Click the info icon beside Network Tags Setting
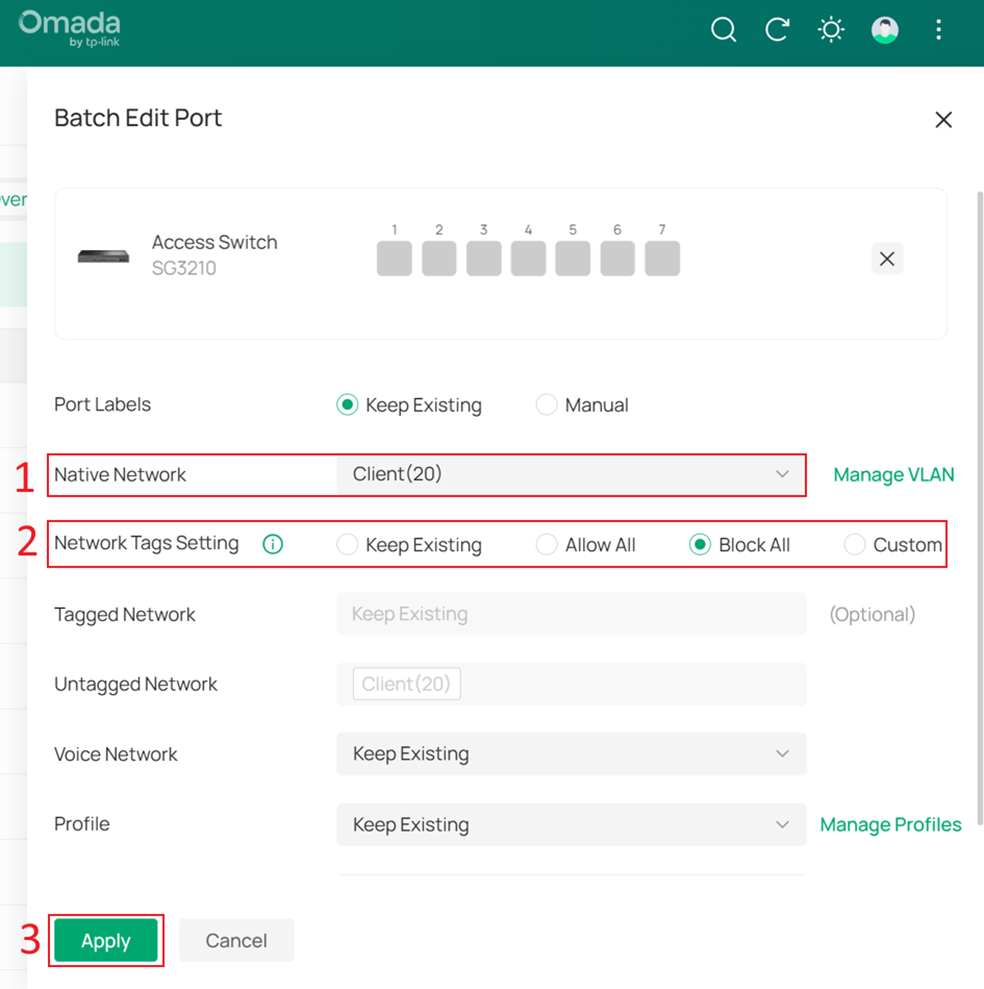The image size is (984, 989). (x=272, y=543)
